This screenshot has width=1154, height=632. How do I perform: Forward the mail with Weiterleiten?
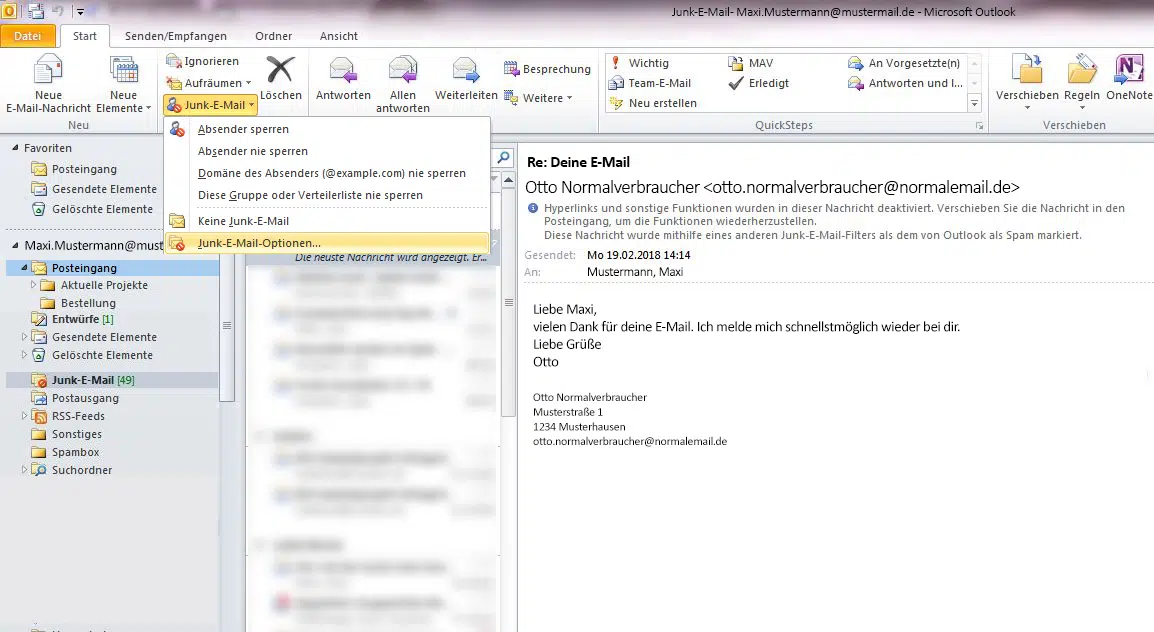tap(466, 78)
